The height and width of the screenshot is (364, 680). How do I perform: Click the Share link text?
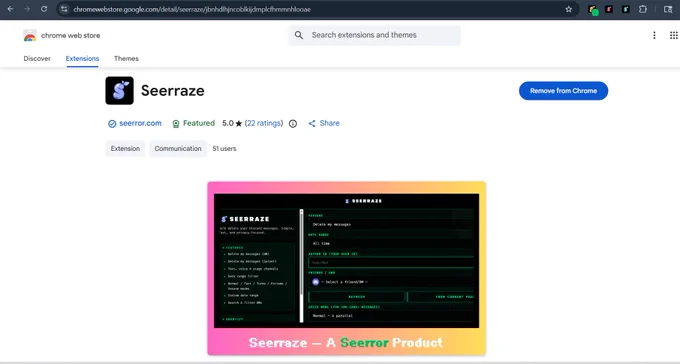pyautogui.click(x=330, y=123)
